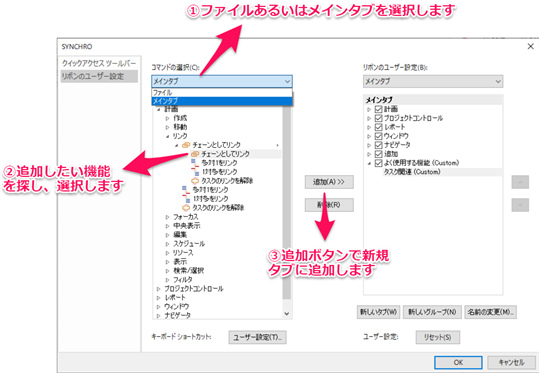Viewport: 539px width, 373px height.
Task: Select the 中央表示 tree item
Action: click(187, 226)
